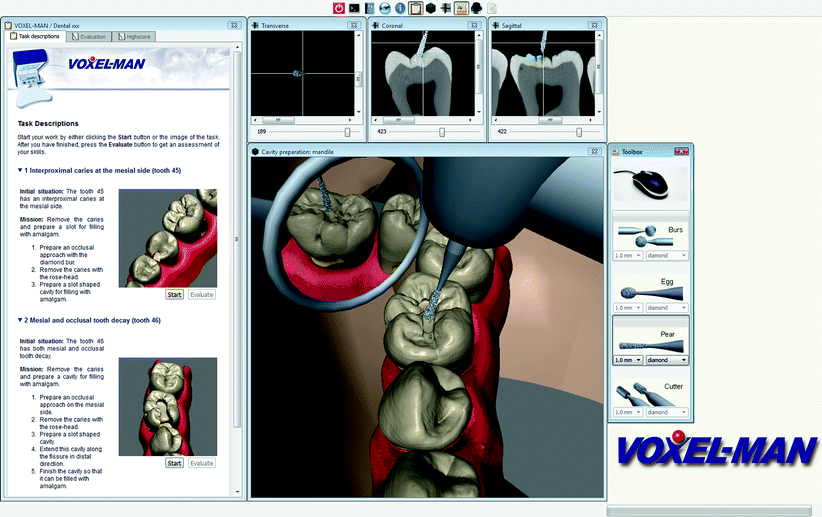Click the Coronal view slice slider
822x517 pixels.
442,131
